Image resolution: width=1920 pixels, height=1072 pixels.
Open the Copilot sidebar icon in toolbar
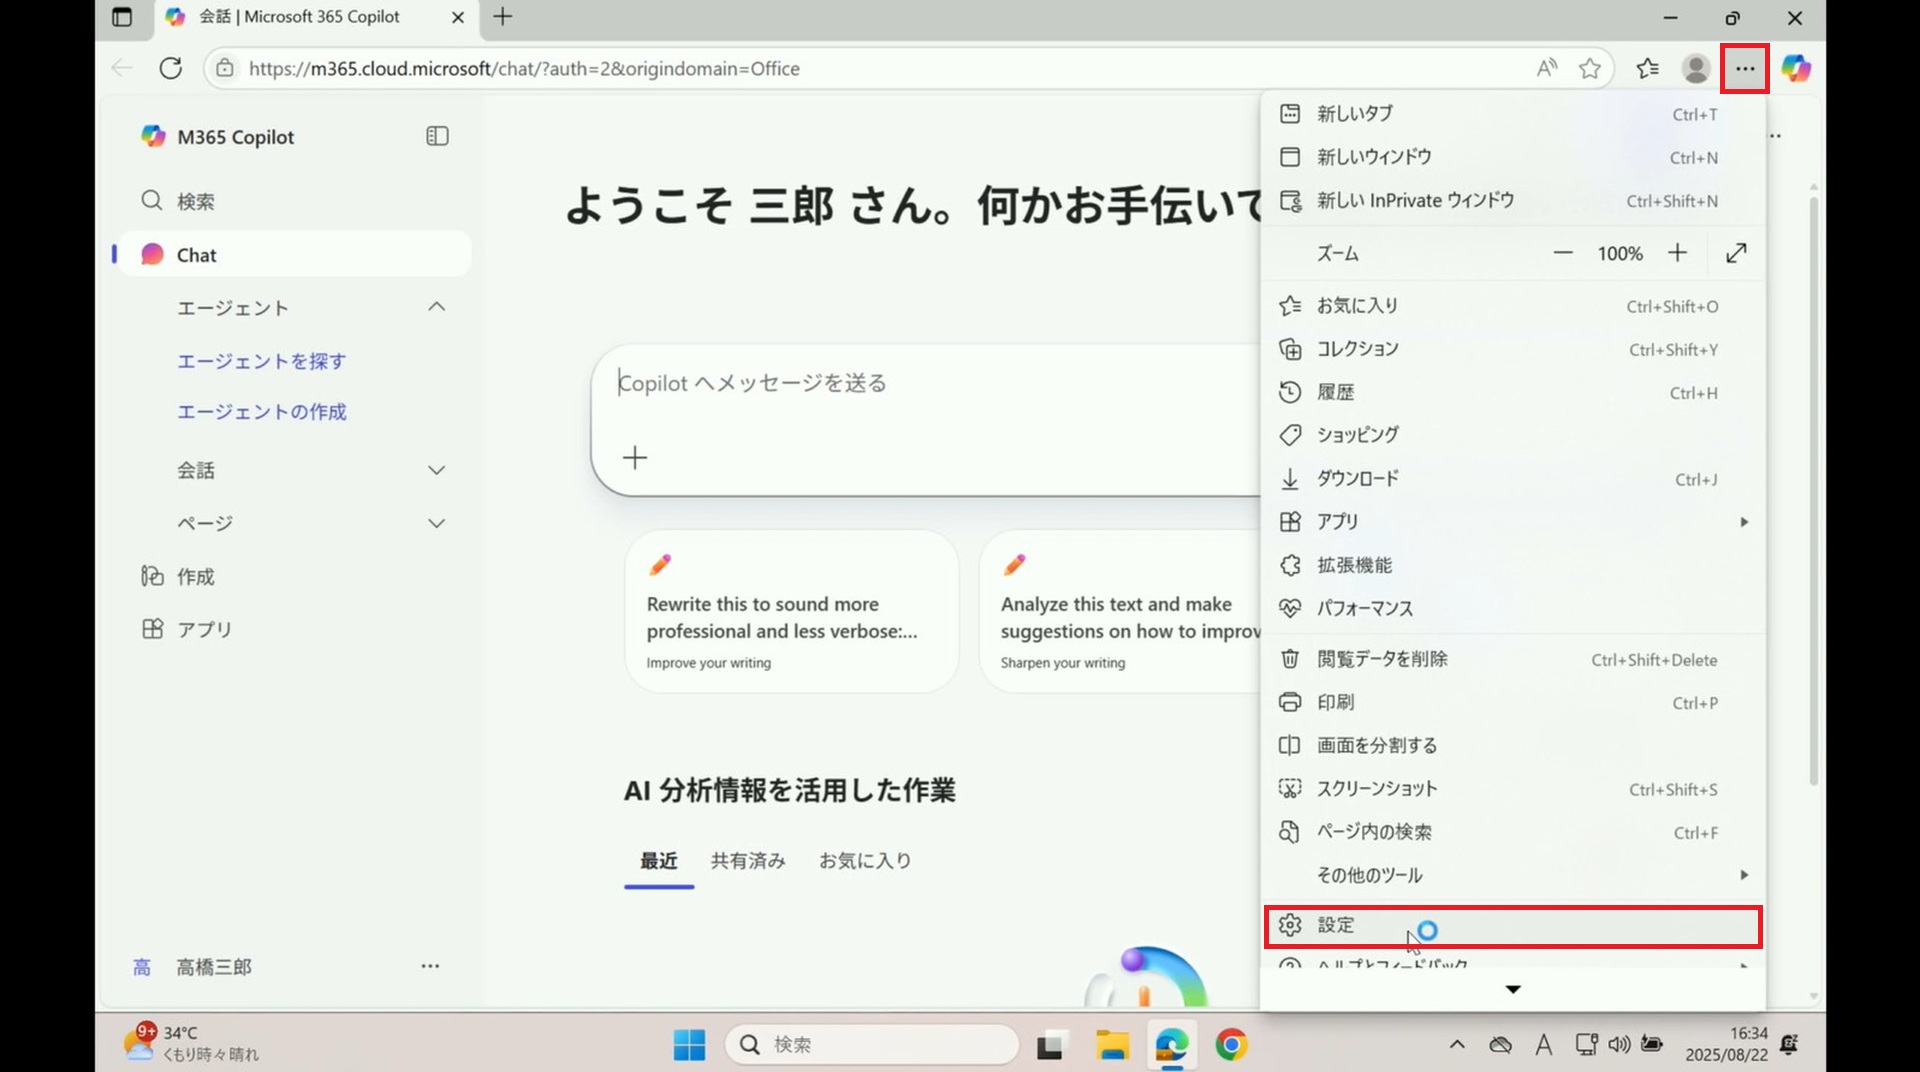[1796, 69]
